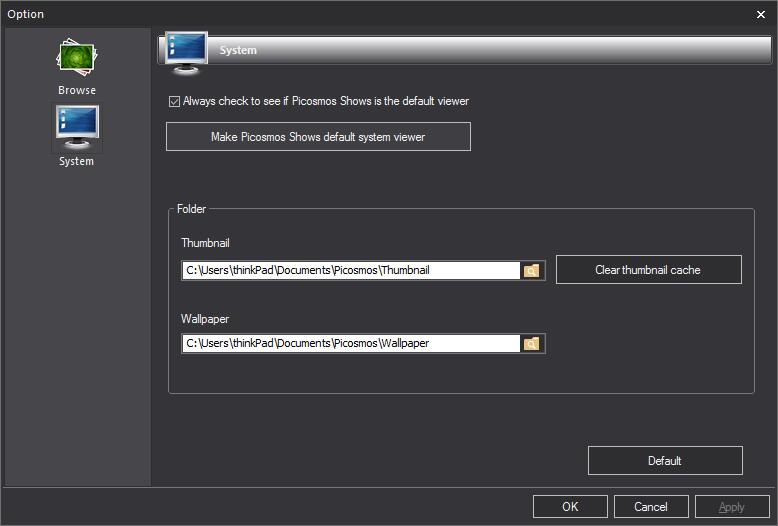Browse for Wallpaper folder using folder icon
Image resolution: width=778 pixels, height=526 pixels.
(x=533, y=343)
